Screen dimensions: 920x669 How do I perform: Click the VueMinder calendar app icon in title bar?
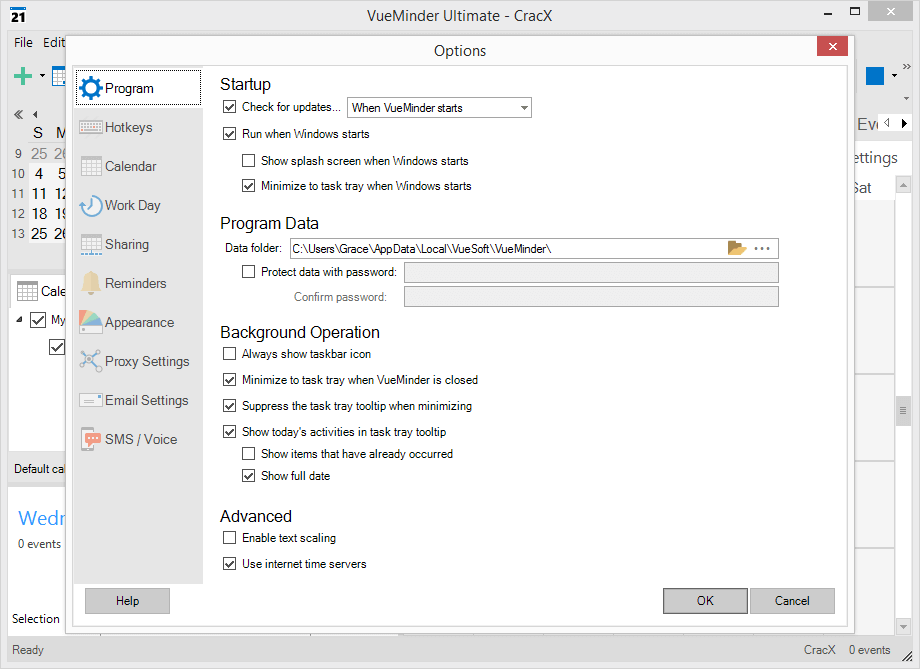tap(18, 15)
